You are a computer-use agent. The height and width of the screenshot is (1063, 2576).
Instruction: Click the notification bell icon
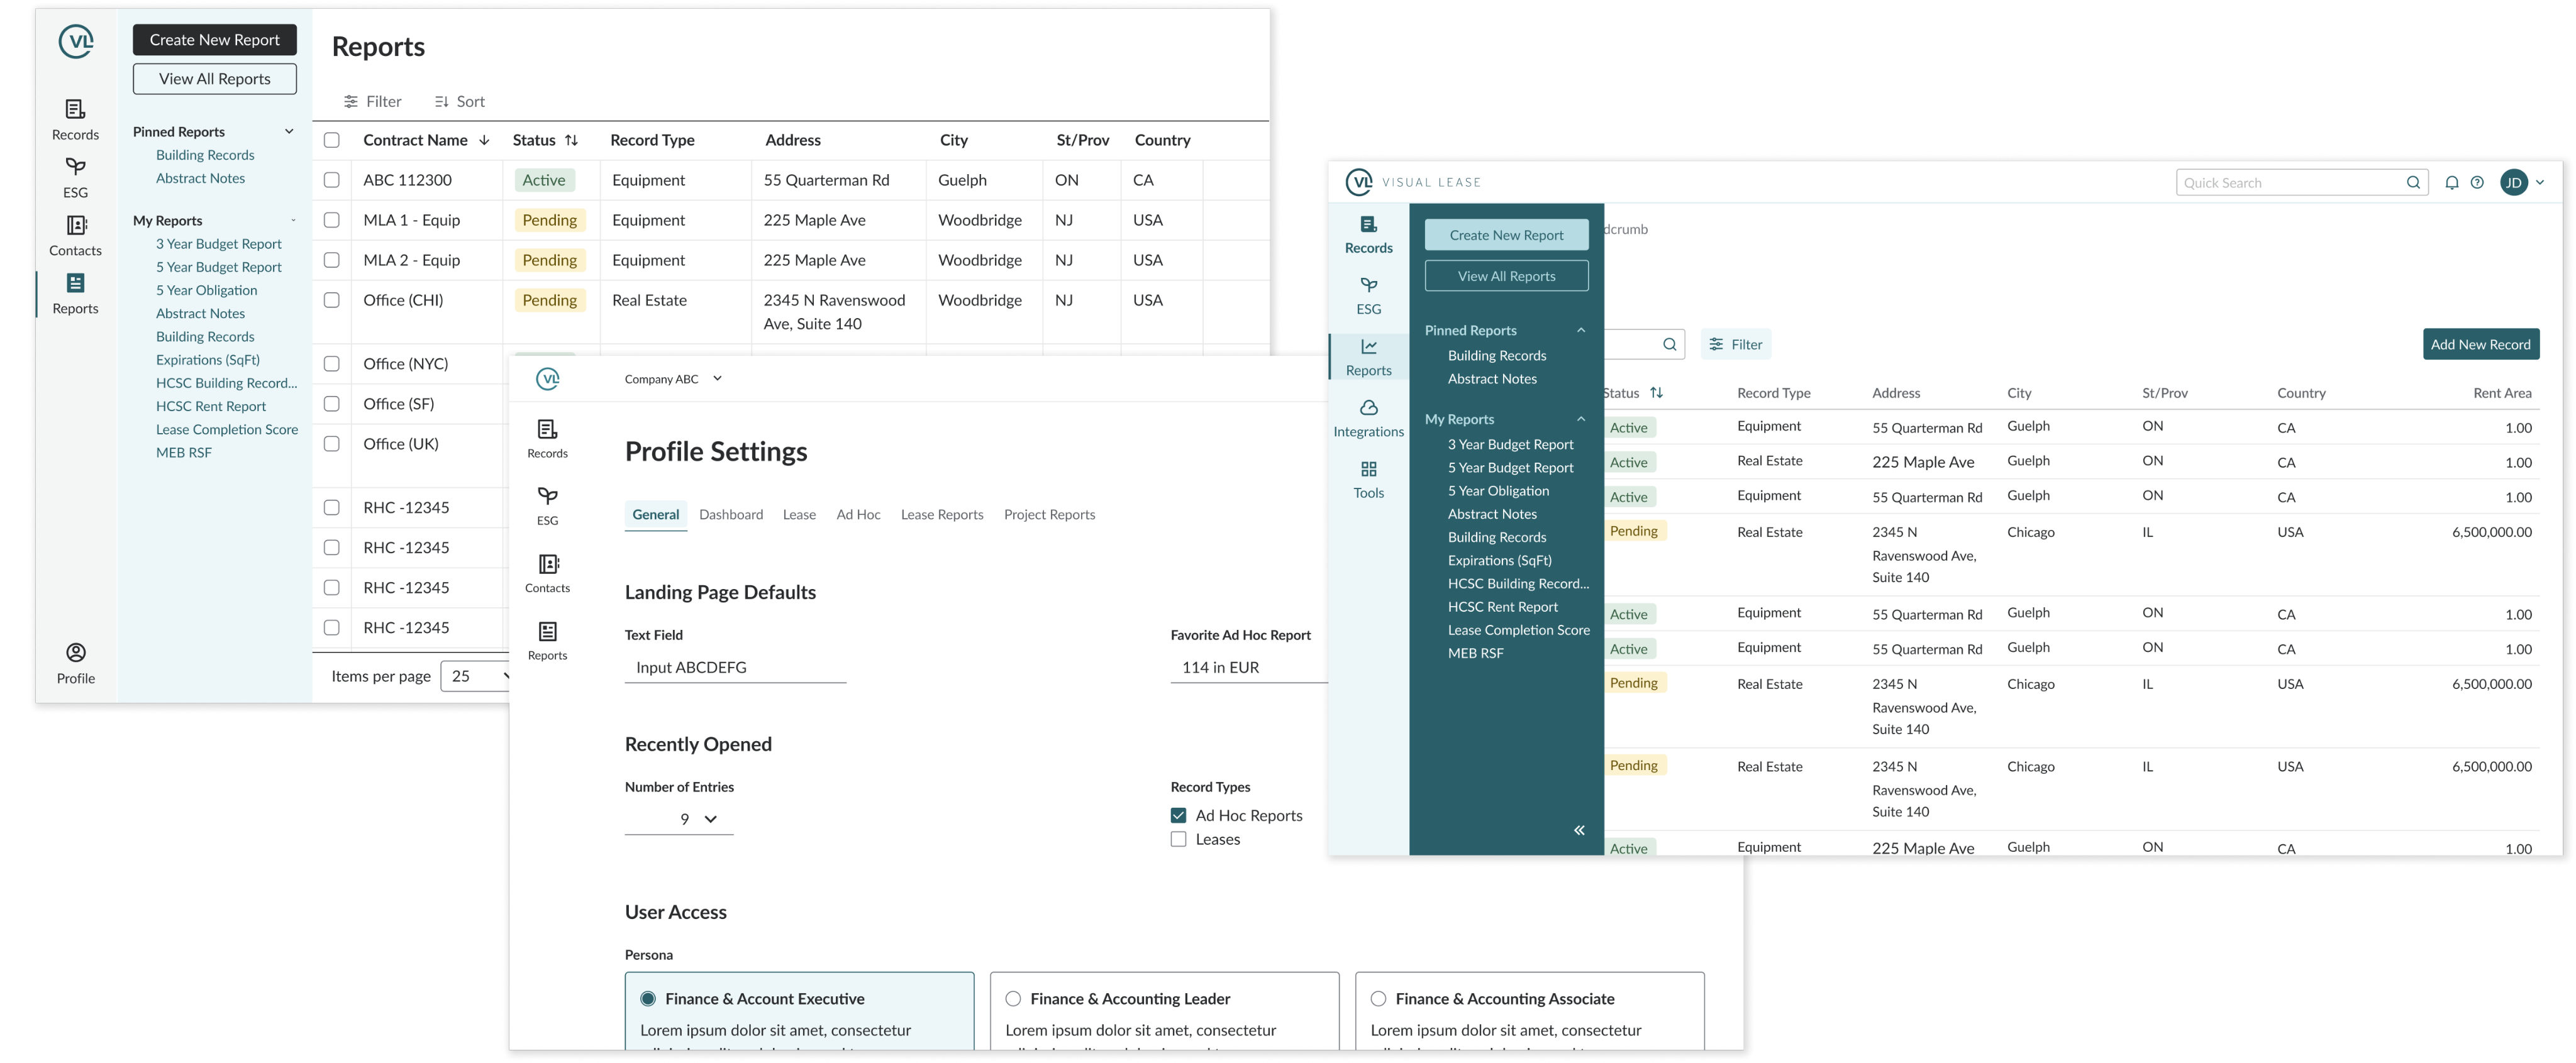(2451, 182)
